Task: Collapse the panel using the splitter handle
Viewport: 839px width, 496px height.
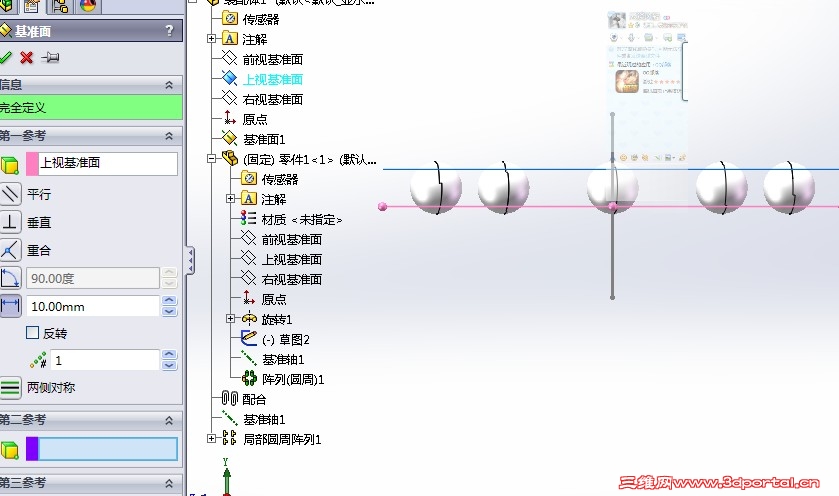Action: 190,261
